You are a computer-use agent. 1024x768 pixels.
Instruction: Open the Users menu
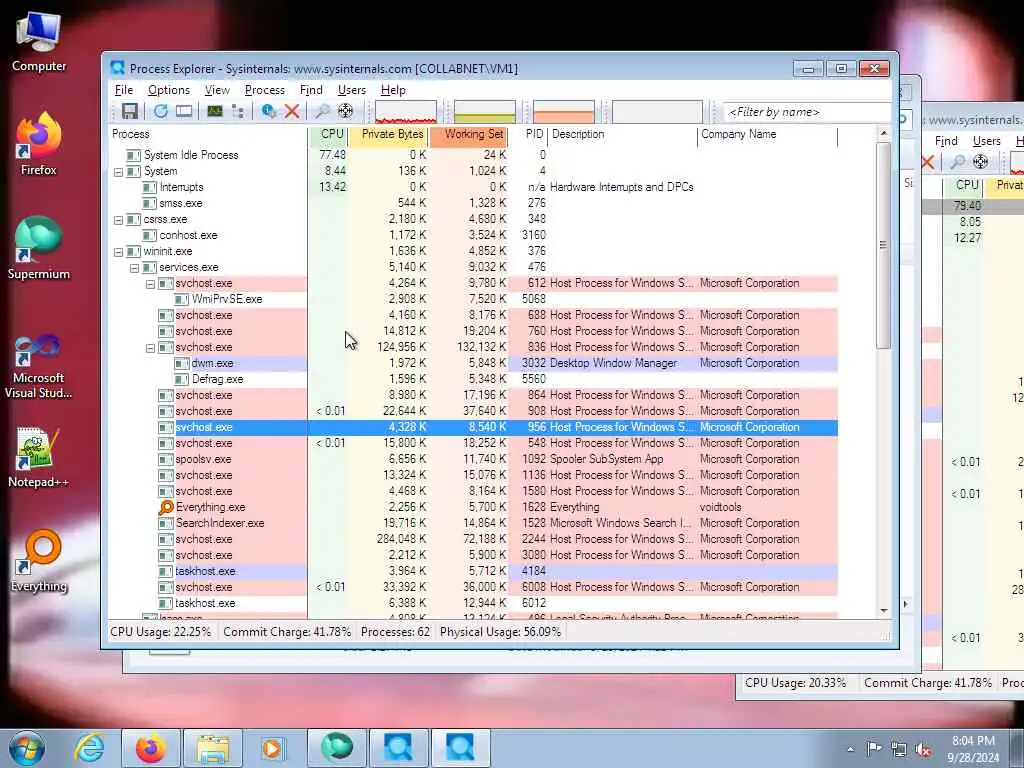click(x=351, y=90)
